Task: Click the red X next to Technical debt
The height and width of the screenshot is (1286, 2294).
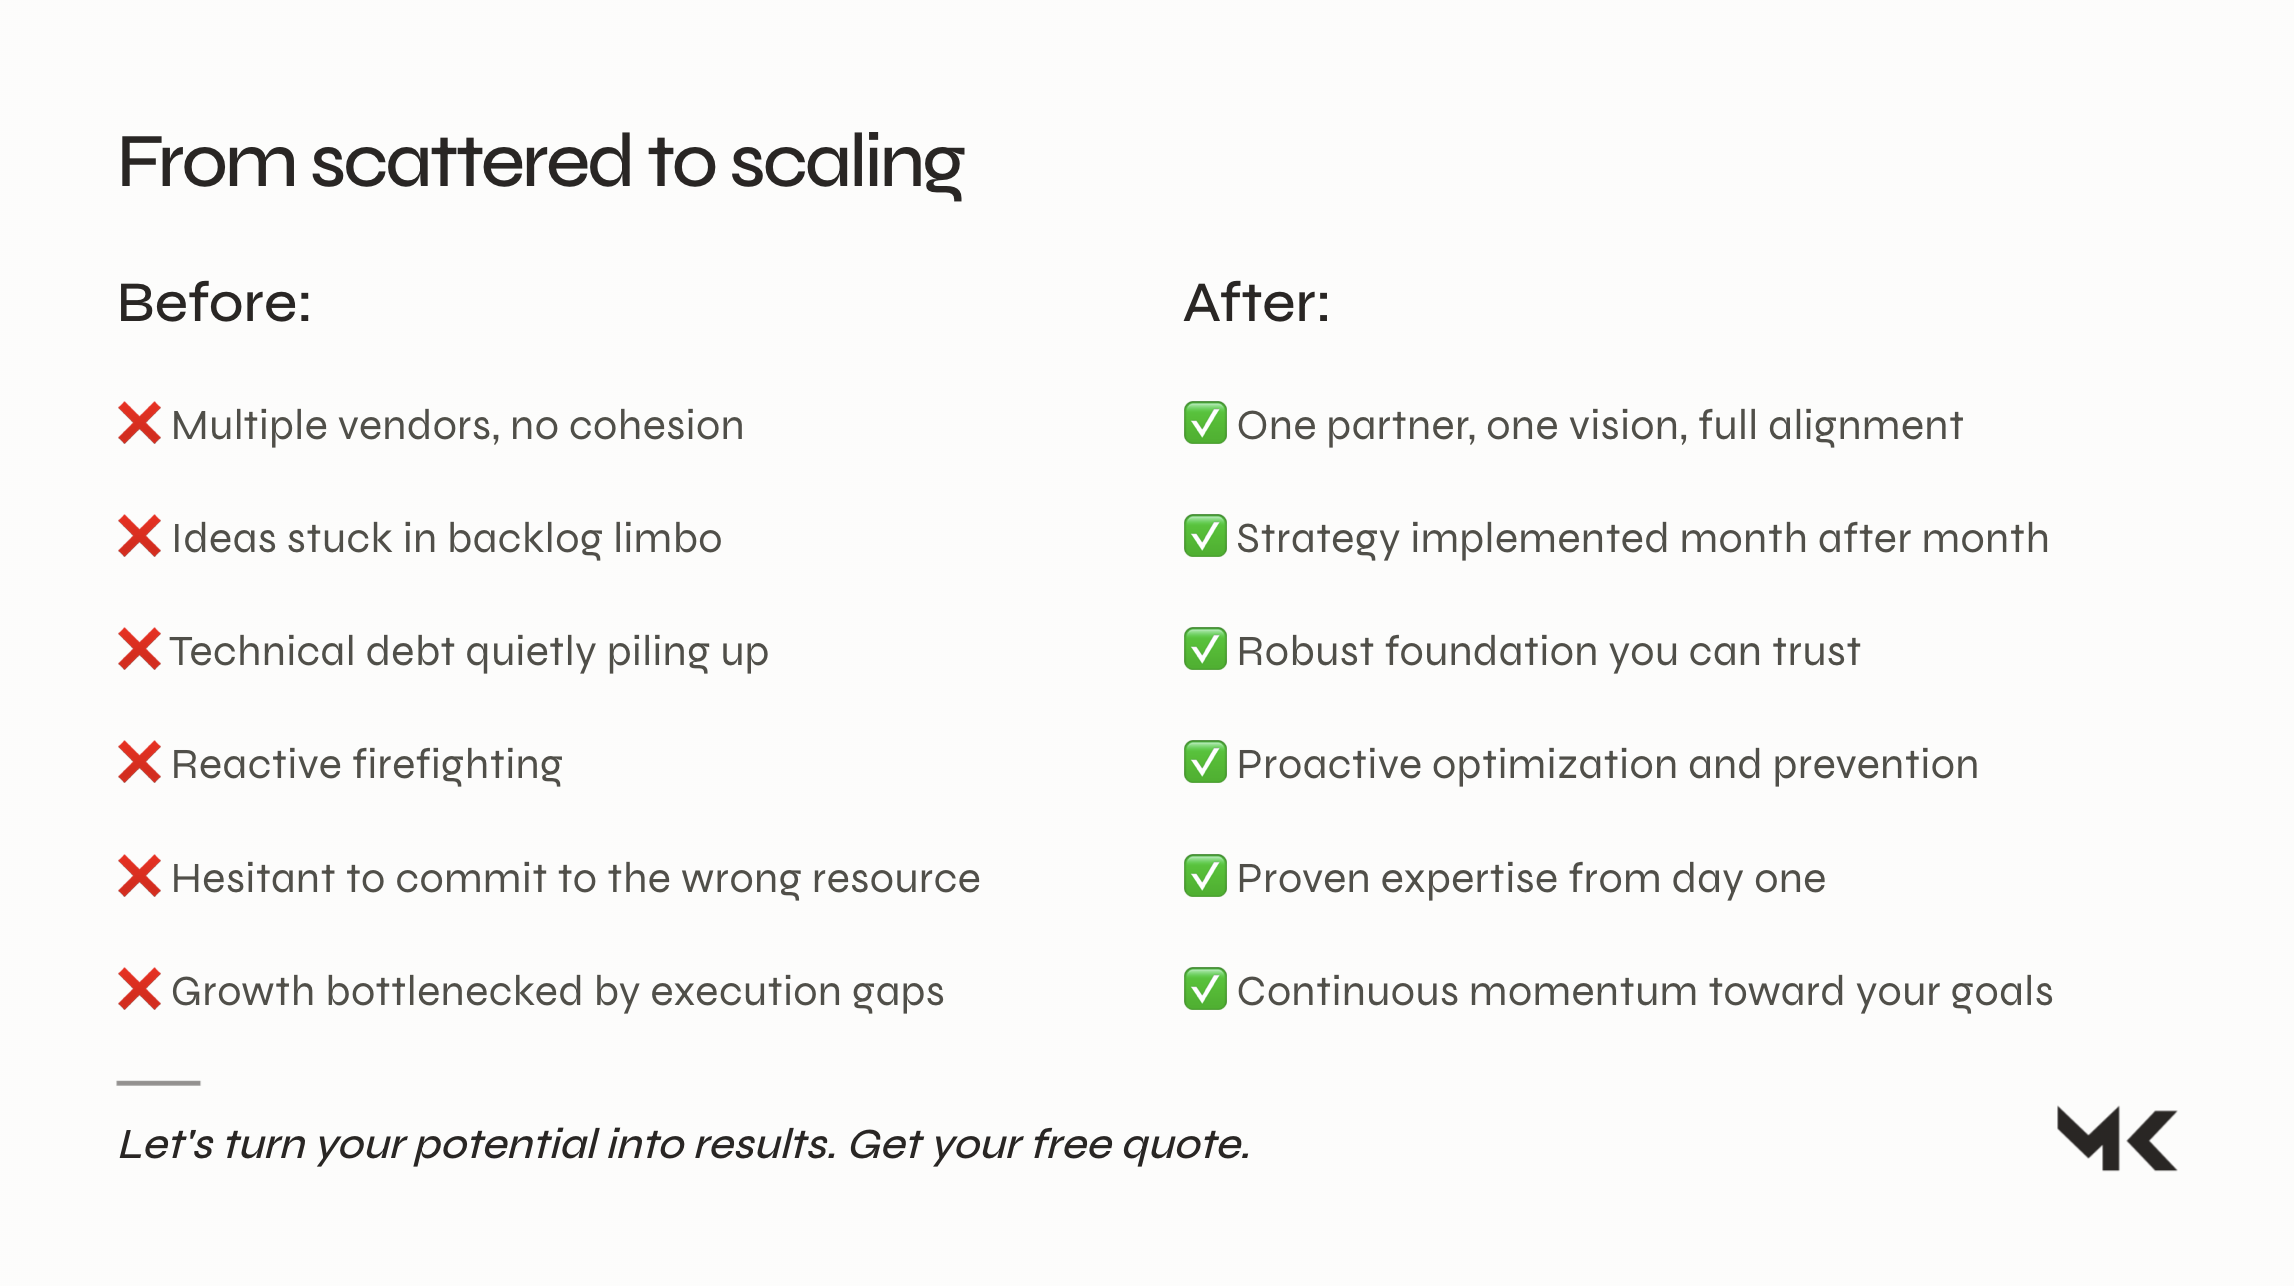Action: tap(139, 649)
